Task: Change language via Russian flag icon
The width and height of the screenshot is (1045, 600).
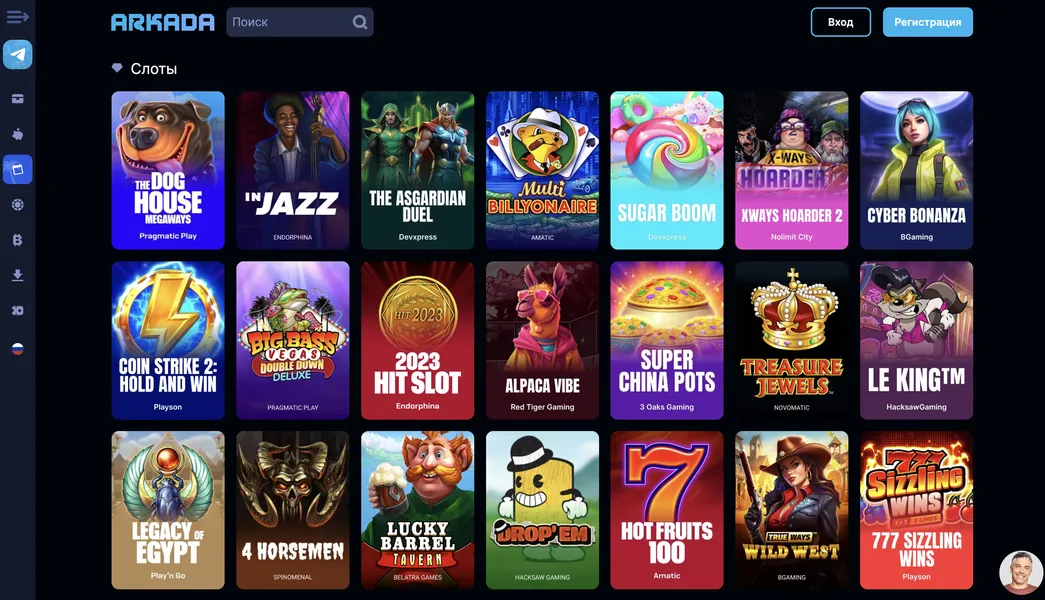Action: click(17, 349)
